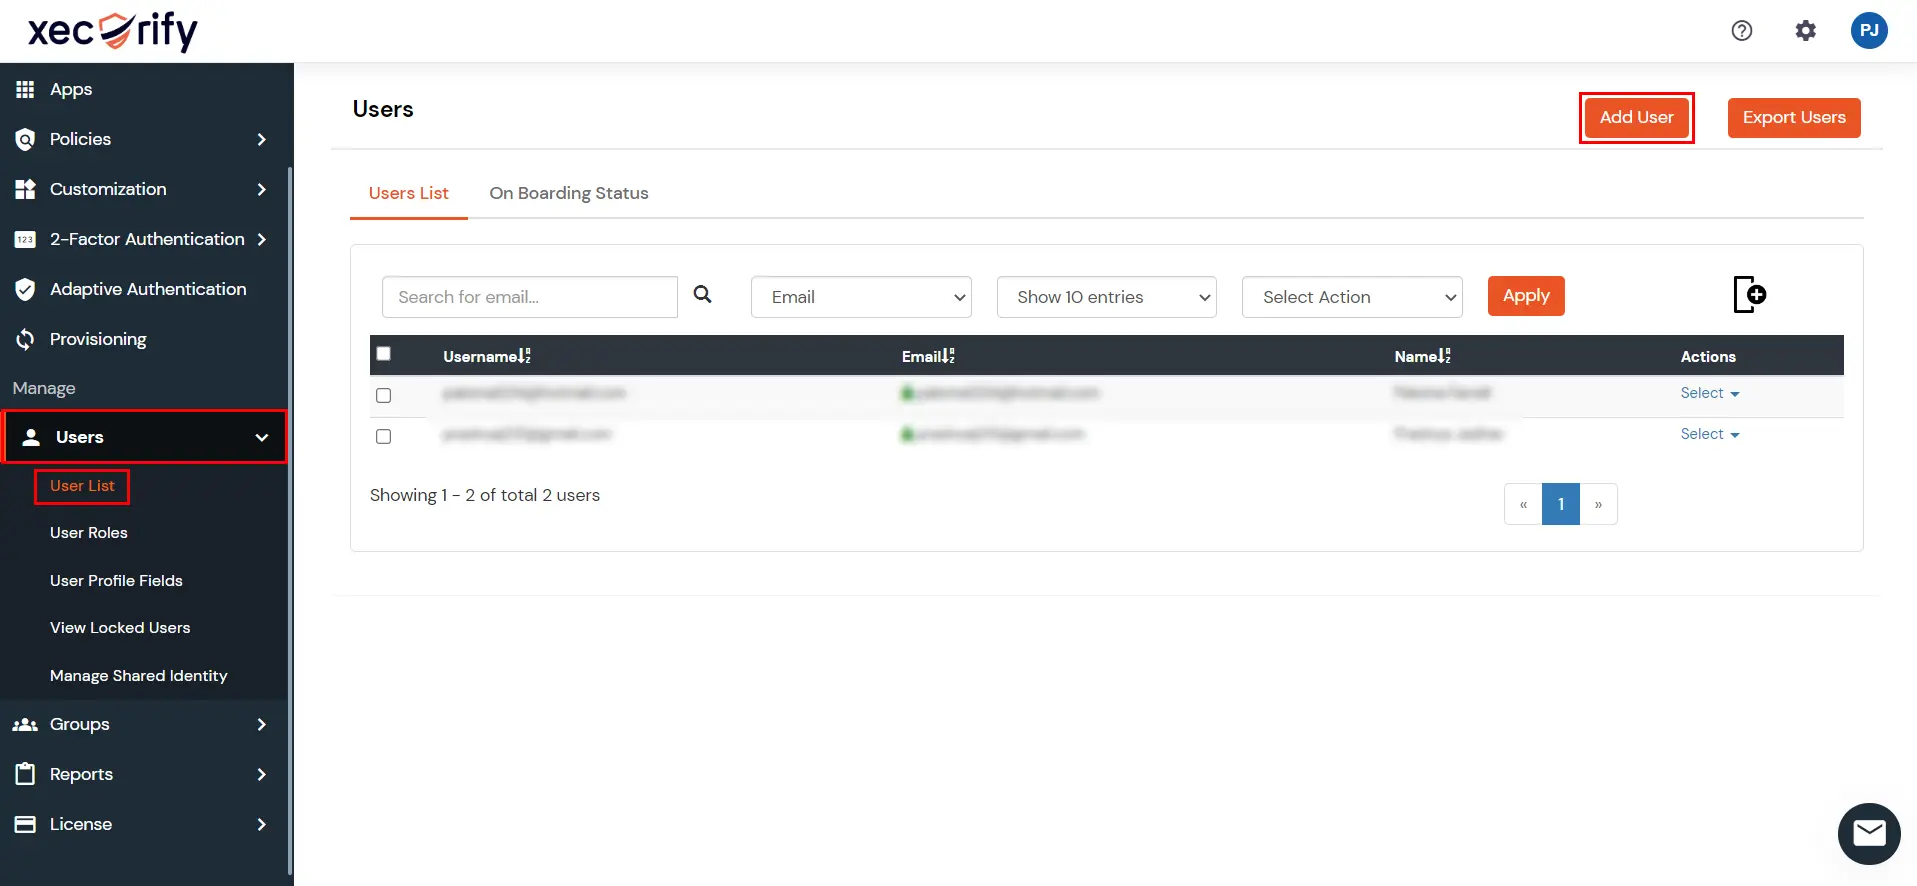Focus the Search for email field
Image resolution: width=1917 pixels, height=886 pixels.
click(x=530, y=297)
